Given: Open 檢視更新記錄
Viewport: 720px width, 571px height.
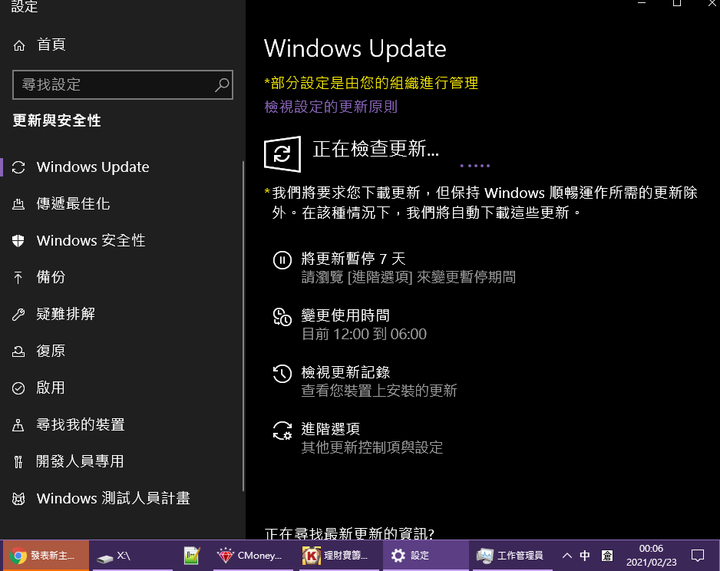Looking at the screenshot, I should (x=345, y=372).
